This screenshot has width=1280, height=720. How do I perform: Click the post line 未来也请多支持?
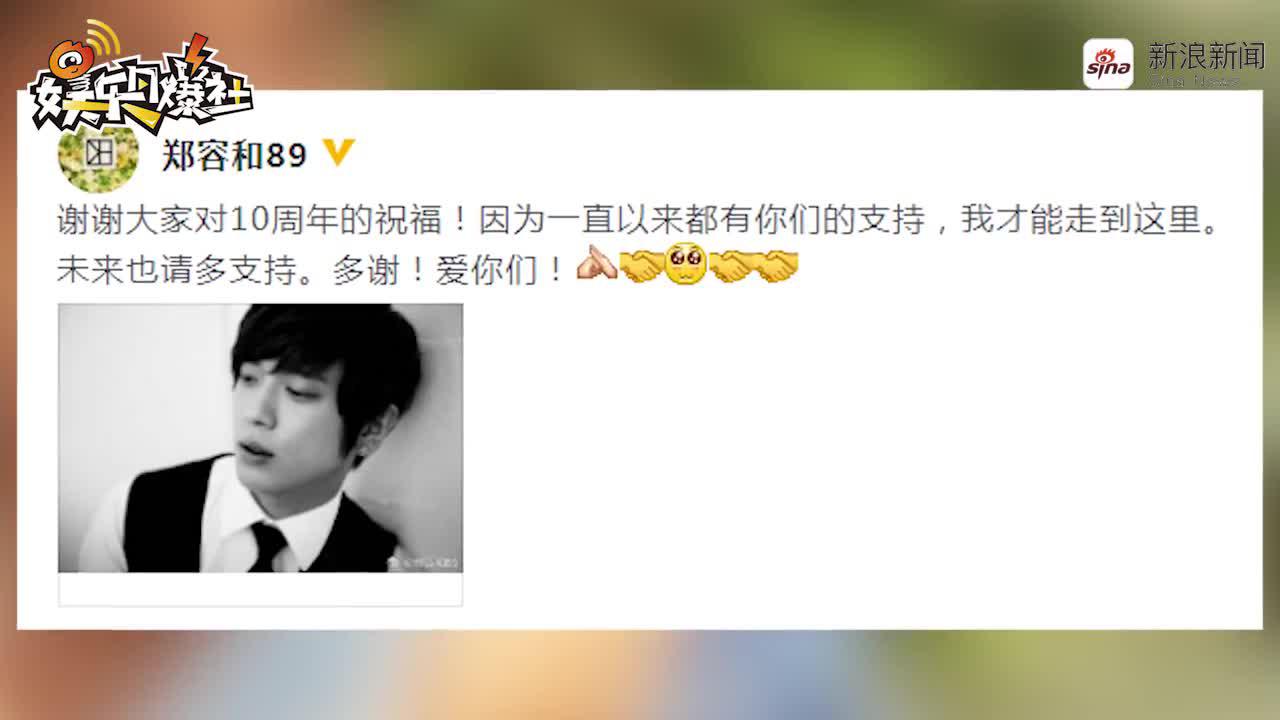pyautogui.click(x=312, y=269)
